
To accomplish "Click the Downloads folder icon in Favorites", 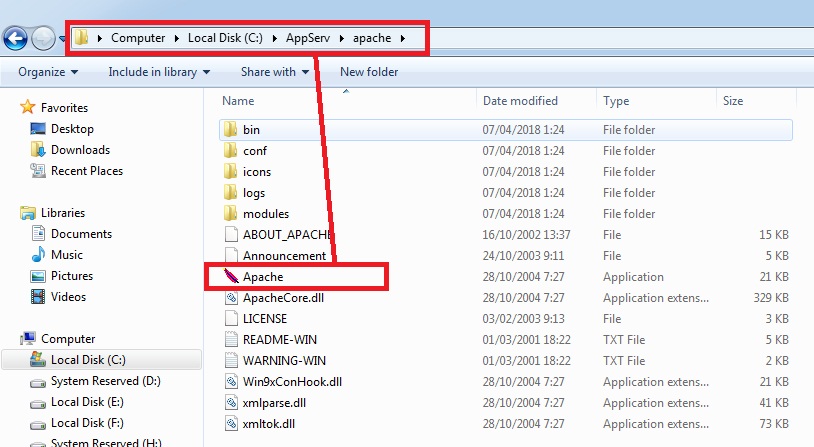I will click(38, 150).
